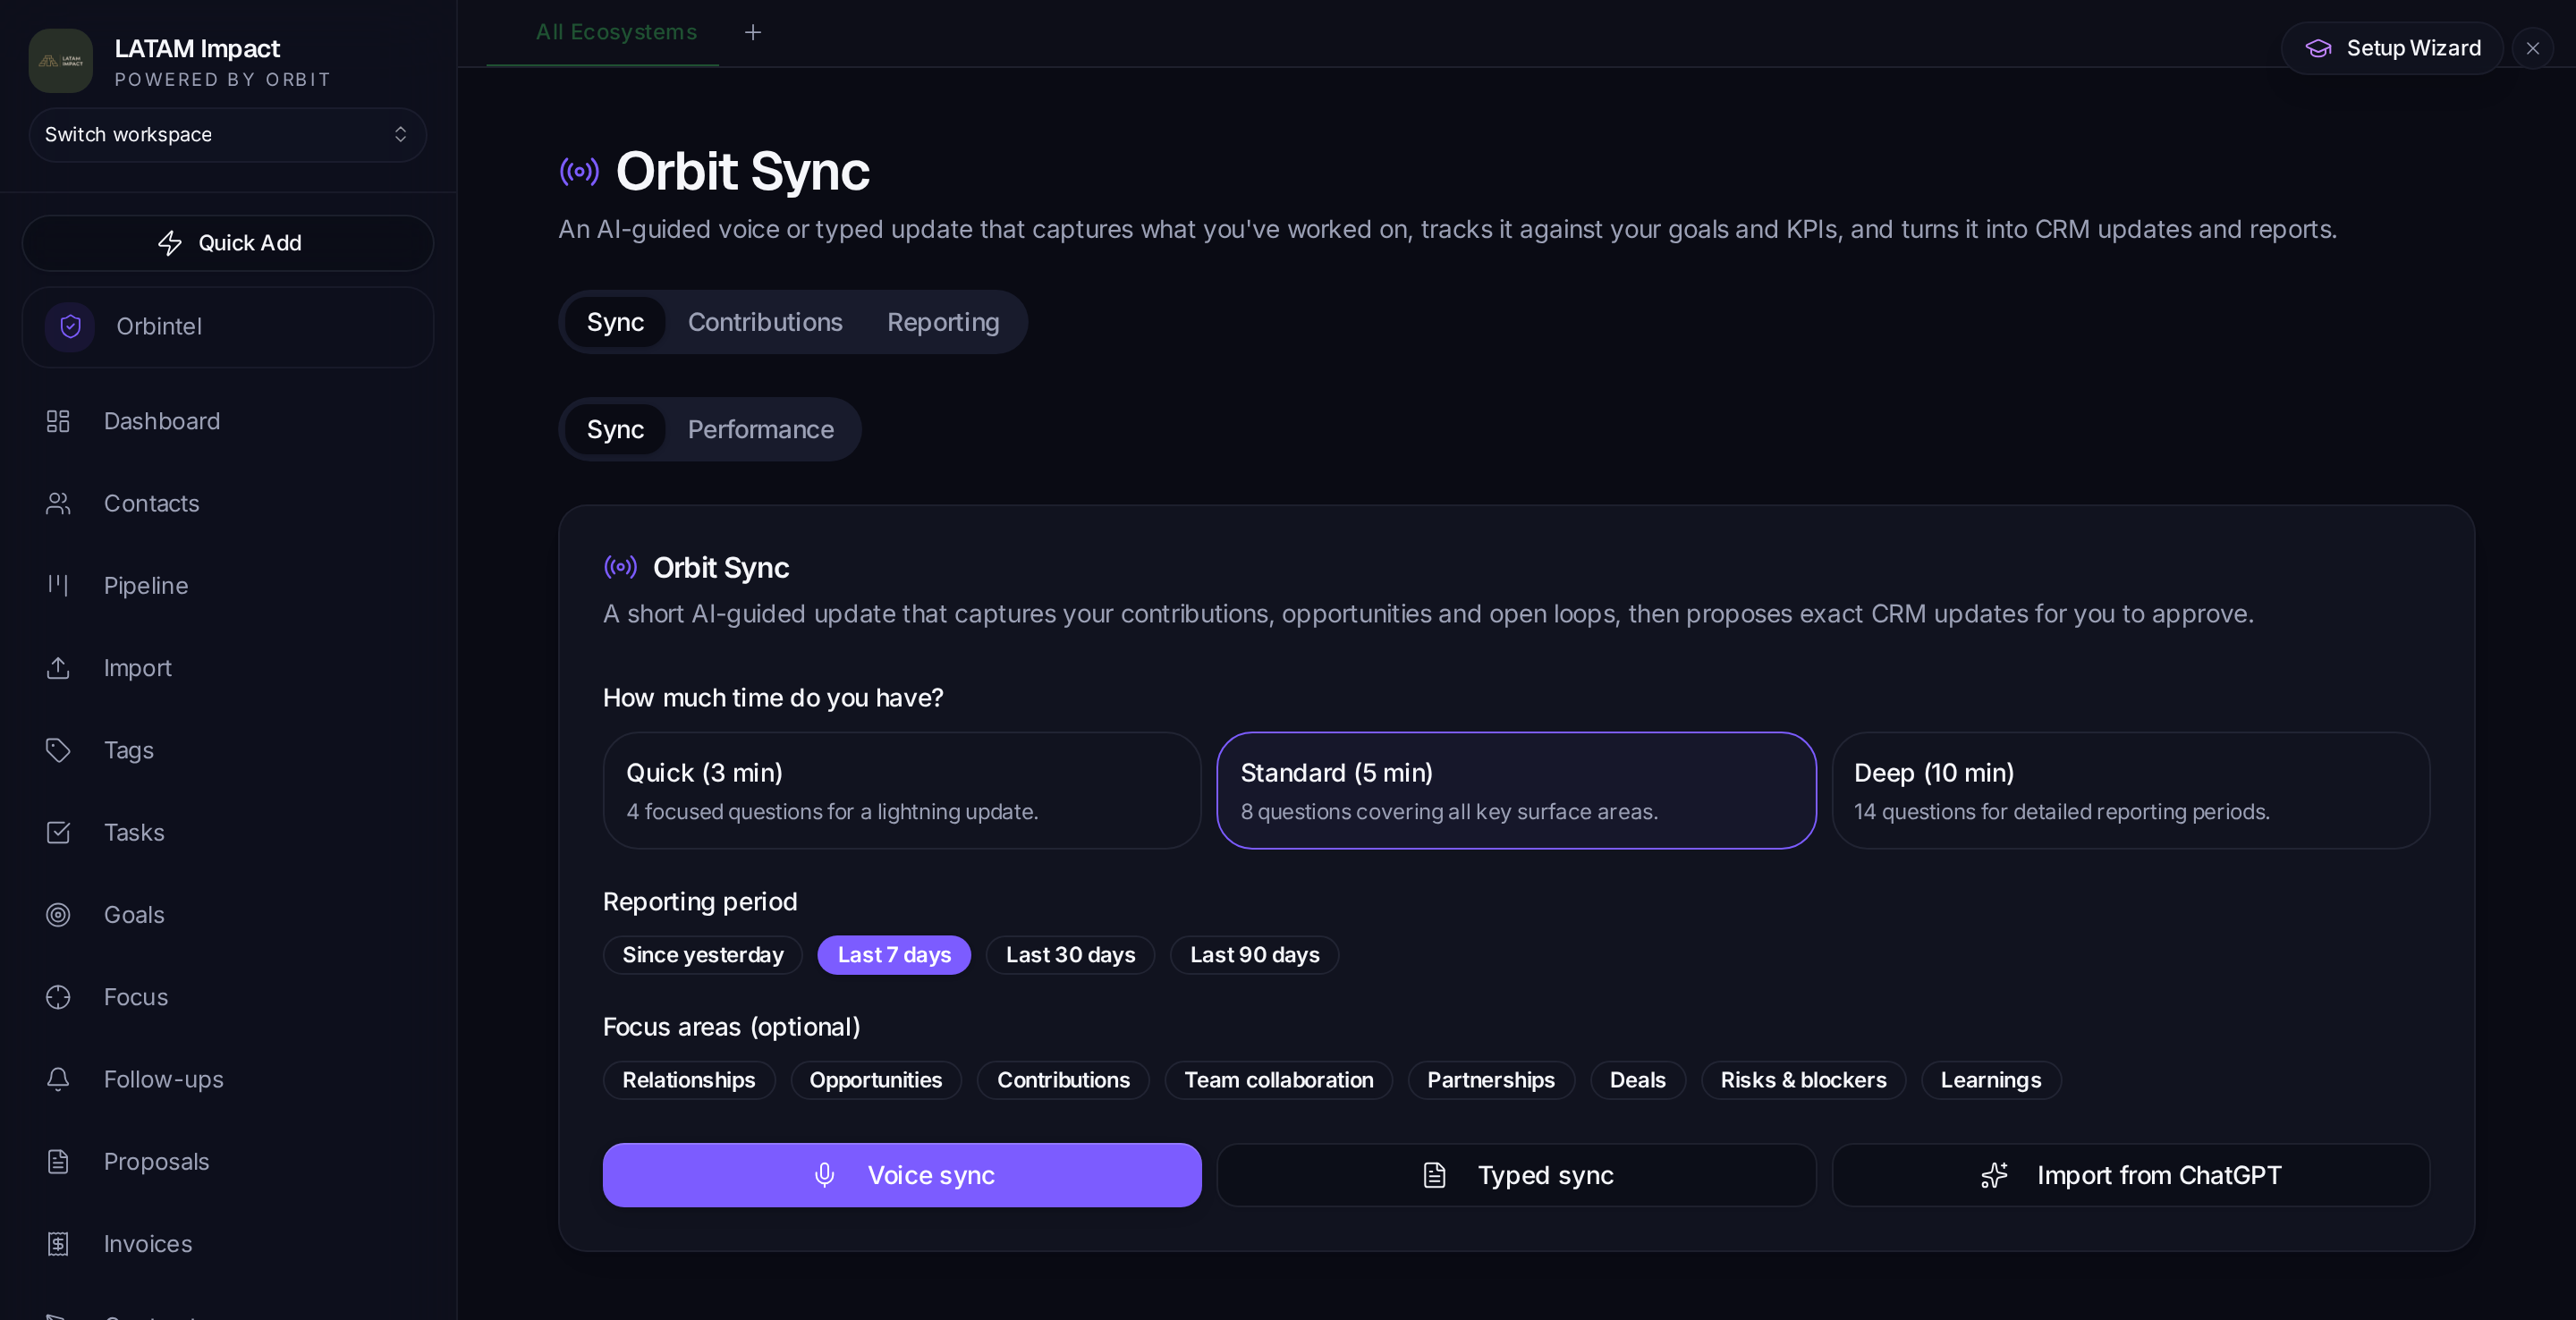The width and height of the screenshot is (2576, 1320).
Task: Toggle the Opportunities focus area
Action: (875, 1080)
